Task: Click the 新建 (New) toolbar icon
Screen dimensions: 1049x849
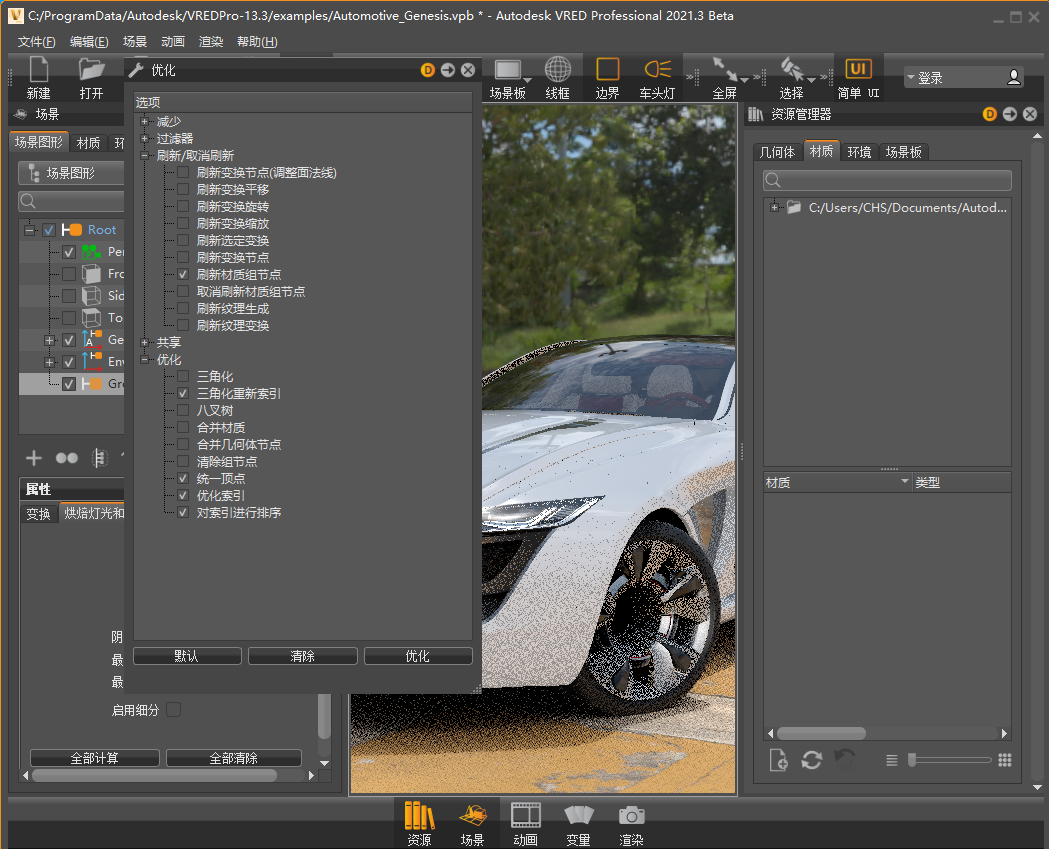Action: (x=38, y=70)
